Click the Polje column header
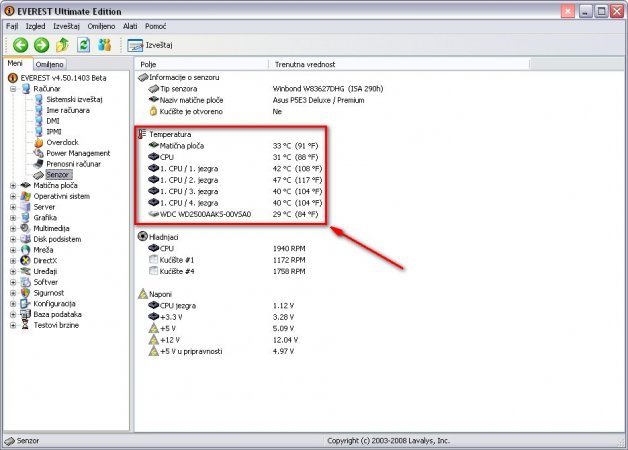Image resolution: width=628 pixels, height=450 pixels. pyautogui.click(x=202, y=64)
